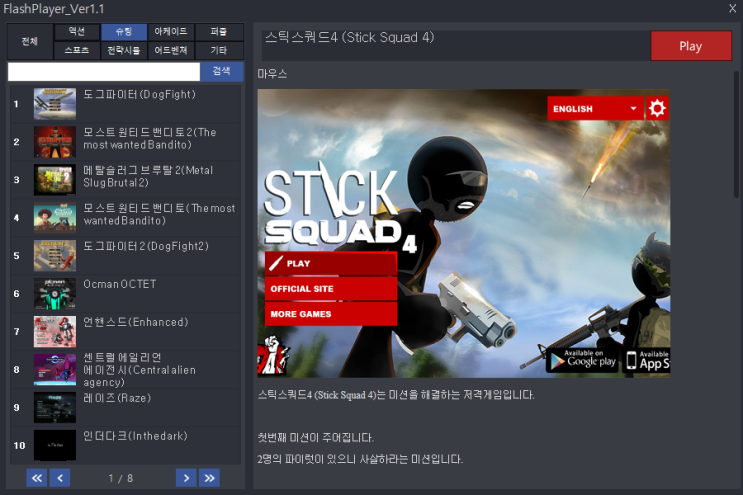Select the Metal Slug Brutal 2 thumbnail
This screenshot has width=743, height=495.
coord(55,180)
